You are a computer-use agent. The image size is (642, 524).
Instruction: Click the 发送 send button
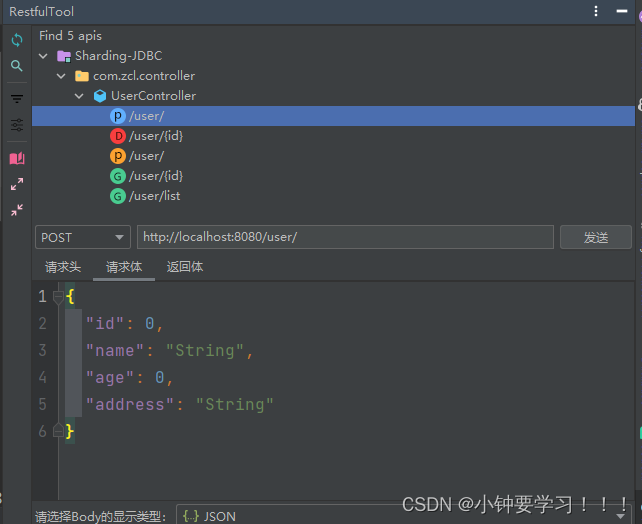tap(596, 237)
